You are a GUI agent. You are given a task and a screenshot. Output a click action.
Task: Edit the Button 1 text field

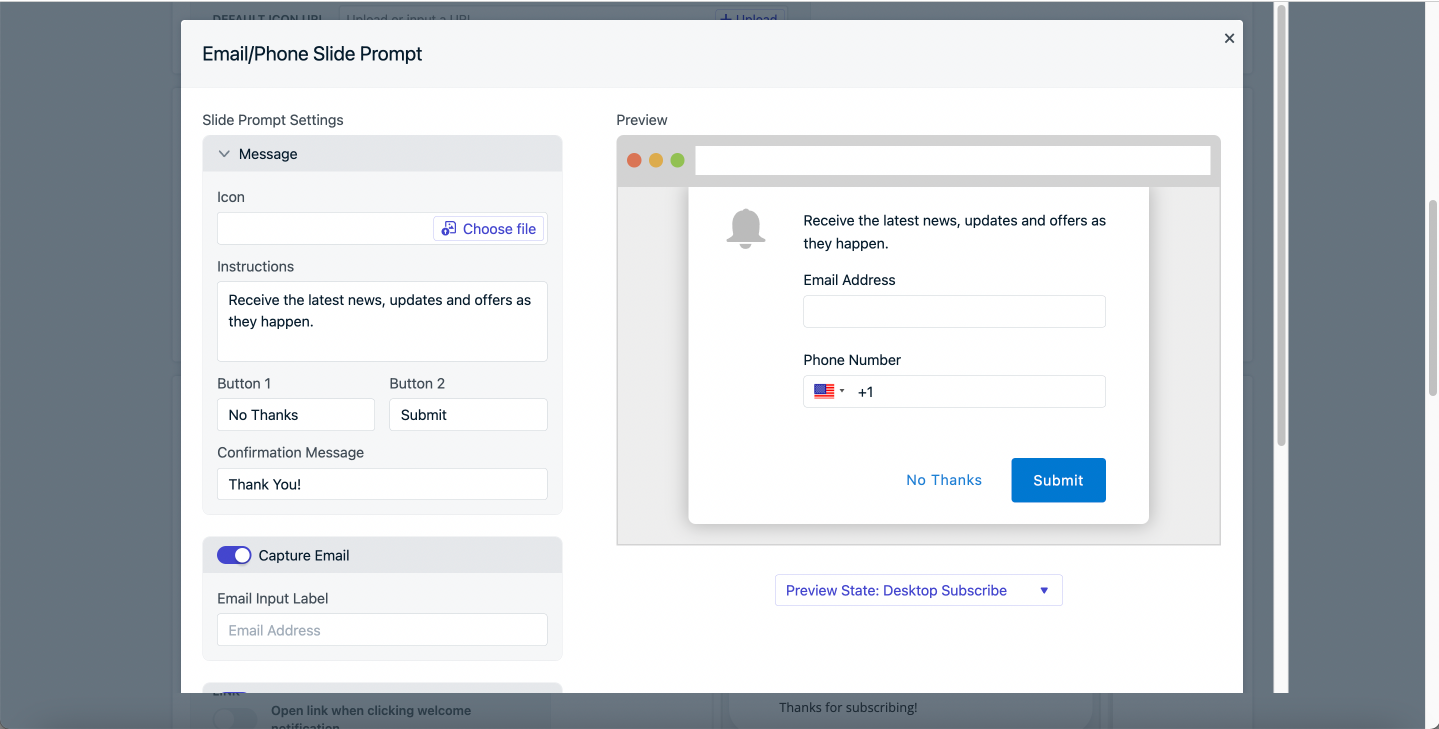pyautogui.click(x=295, y=415)
